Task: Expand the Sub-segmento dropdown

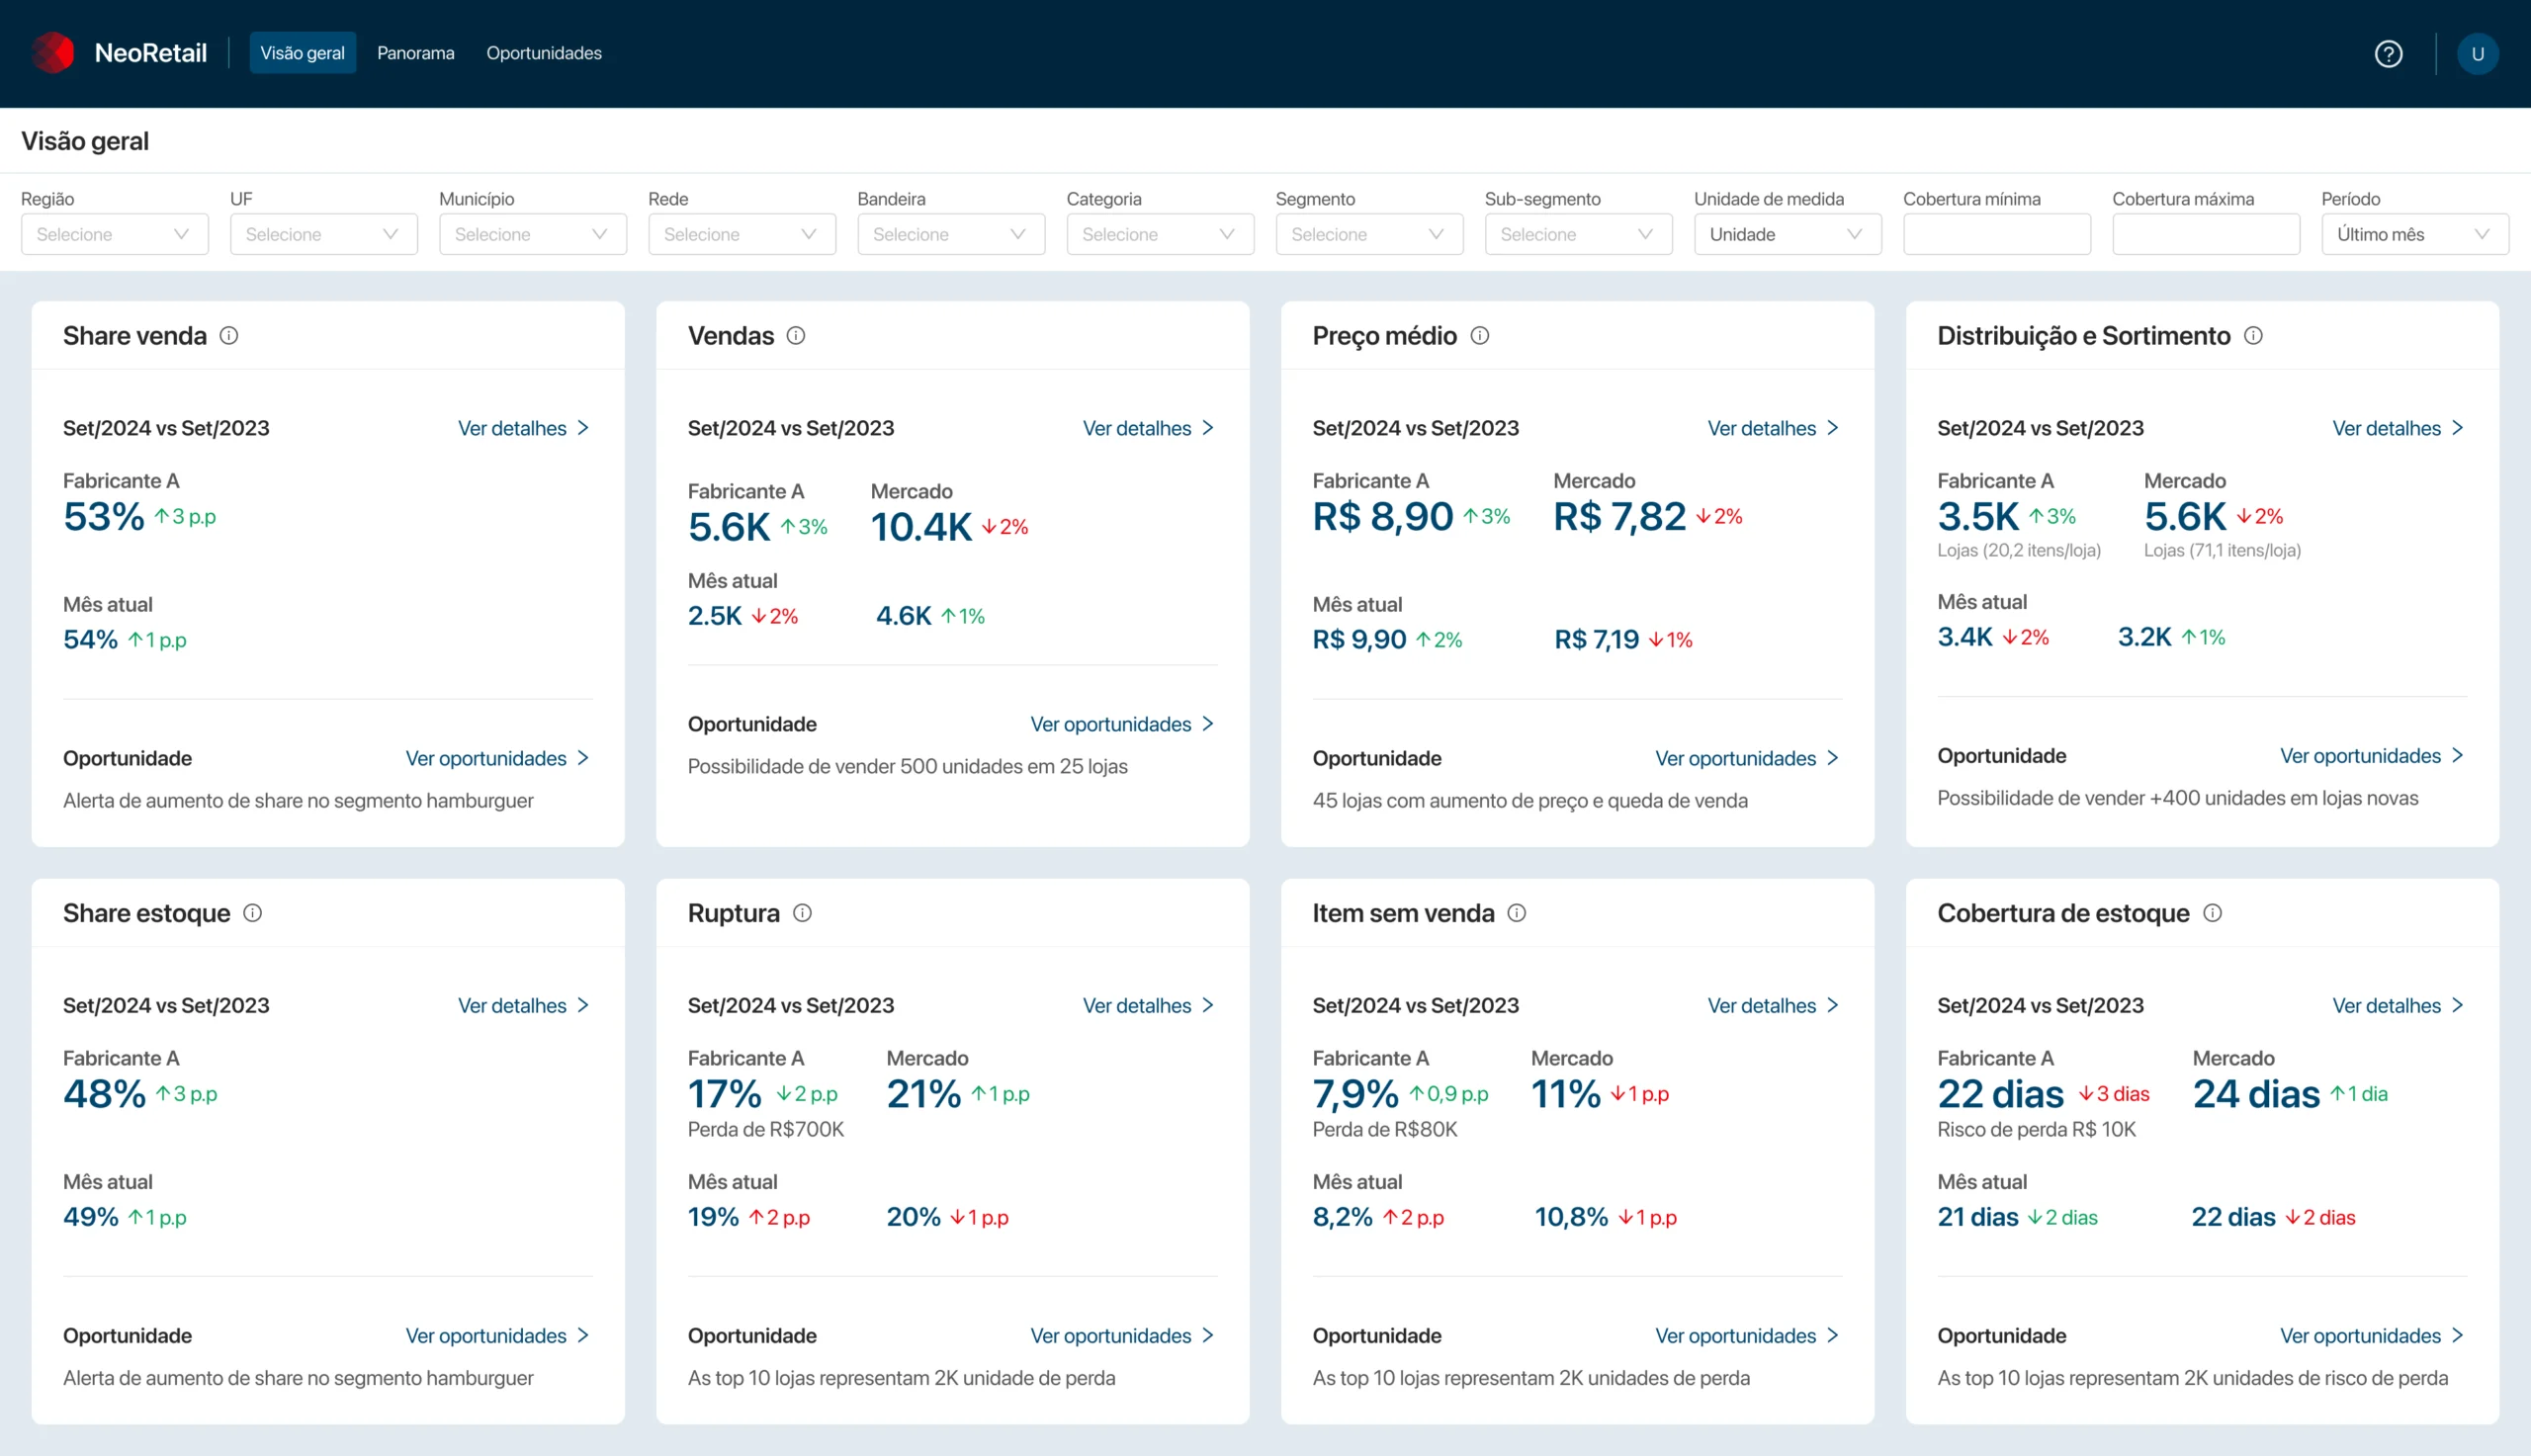Action: pyautogui.click(x=1578, y=234)
